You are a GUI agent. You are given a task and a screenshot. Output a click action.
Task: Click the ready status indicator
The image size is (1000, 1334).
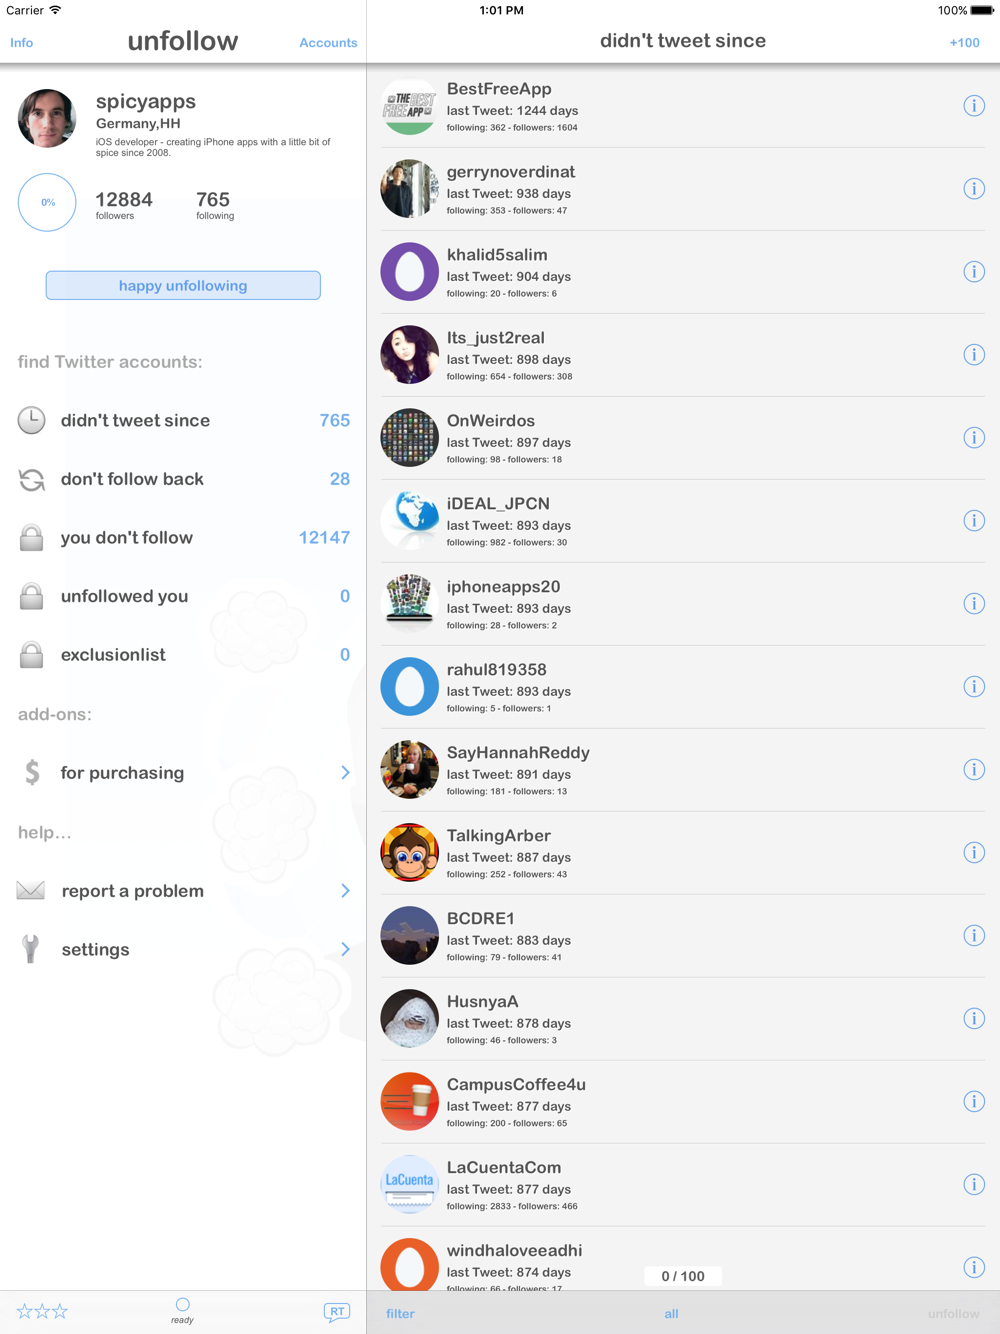click(182, 1311)
